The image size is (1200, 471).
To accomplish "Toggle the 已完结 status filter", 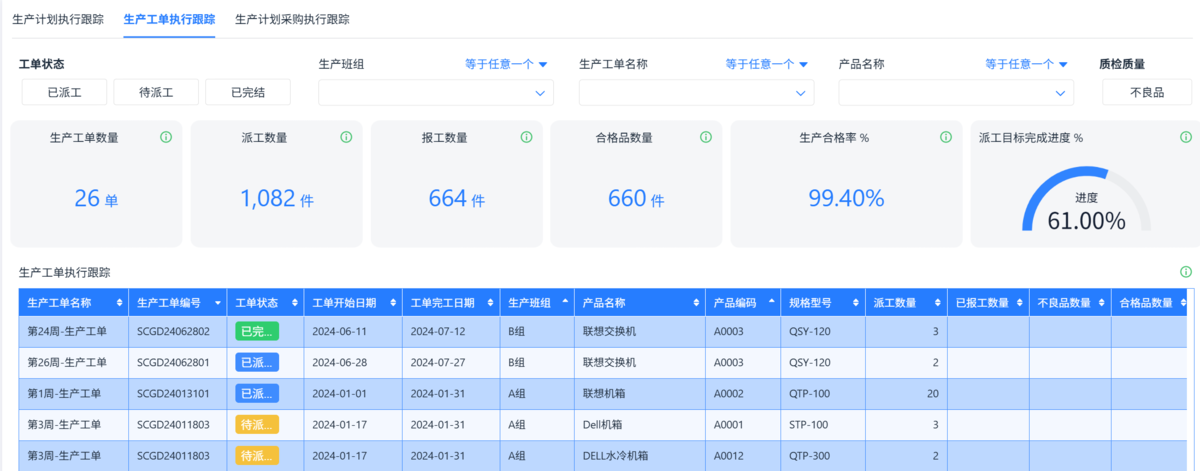I will 247,92.
